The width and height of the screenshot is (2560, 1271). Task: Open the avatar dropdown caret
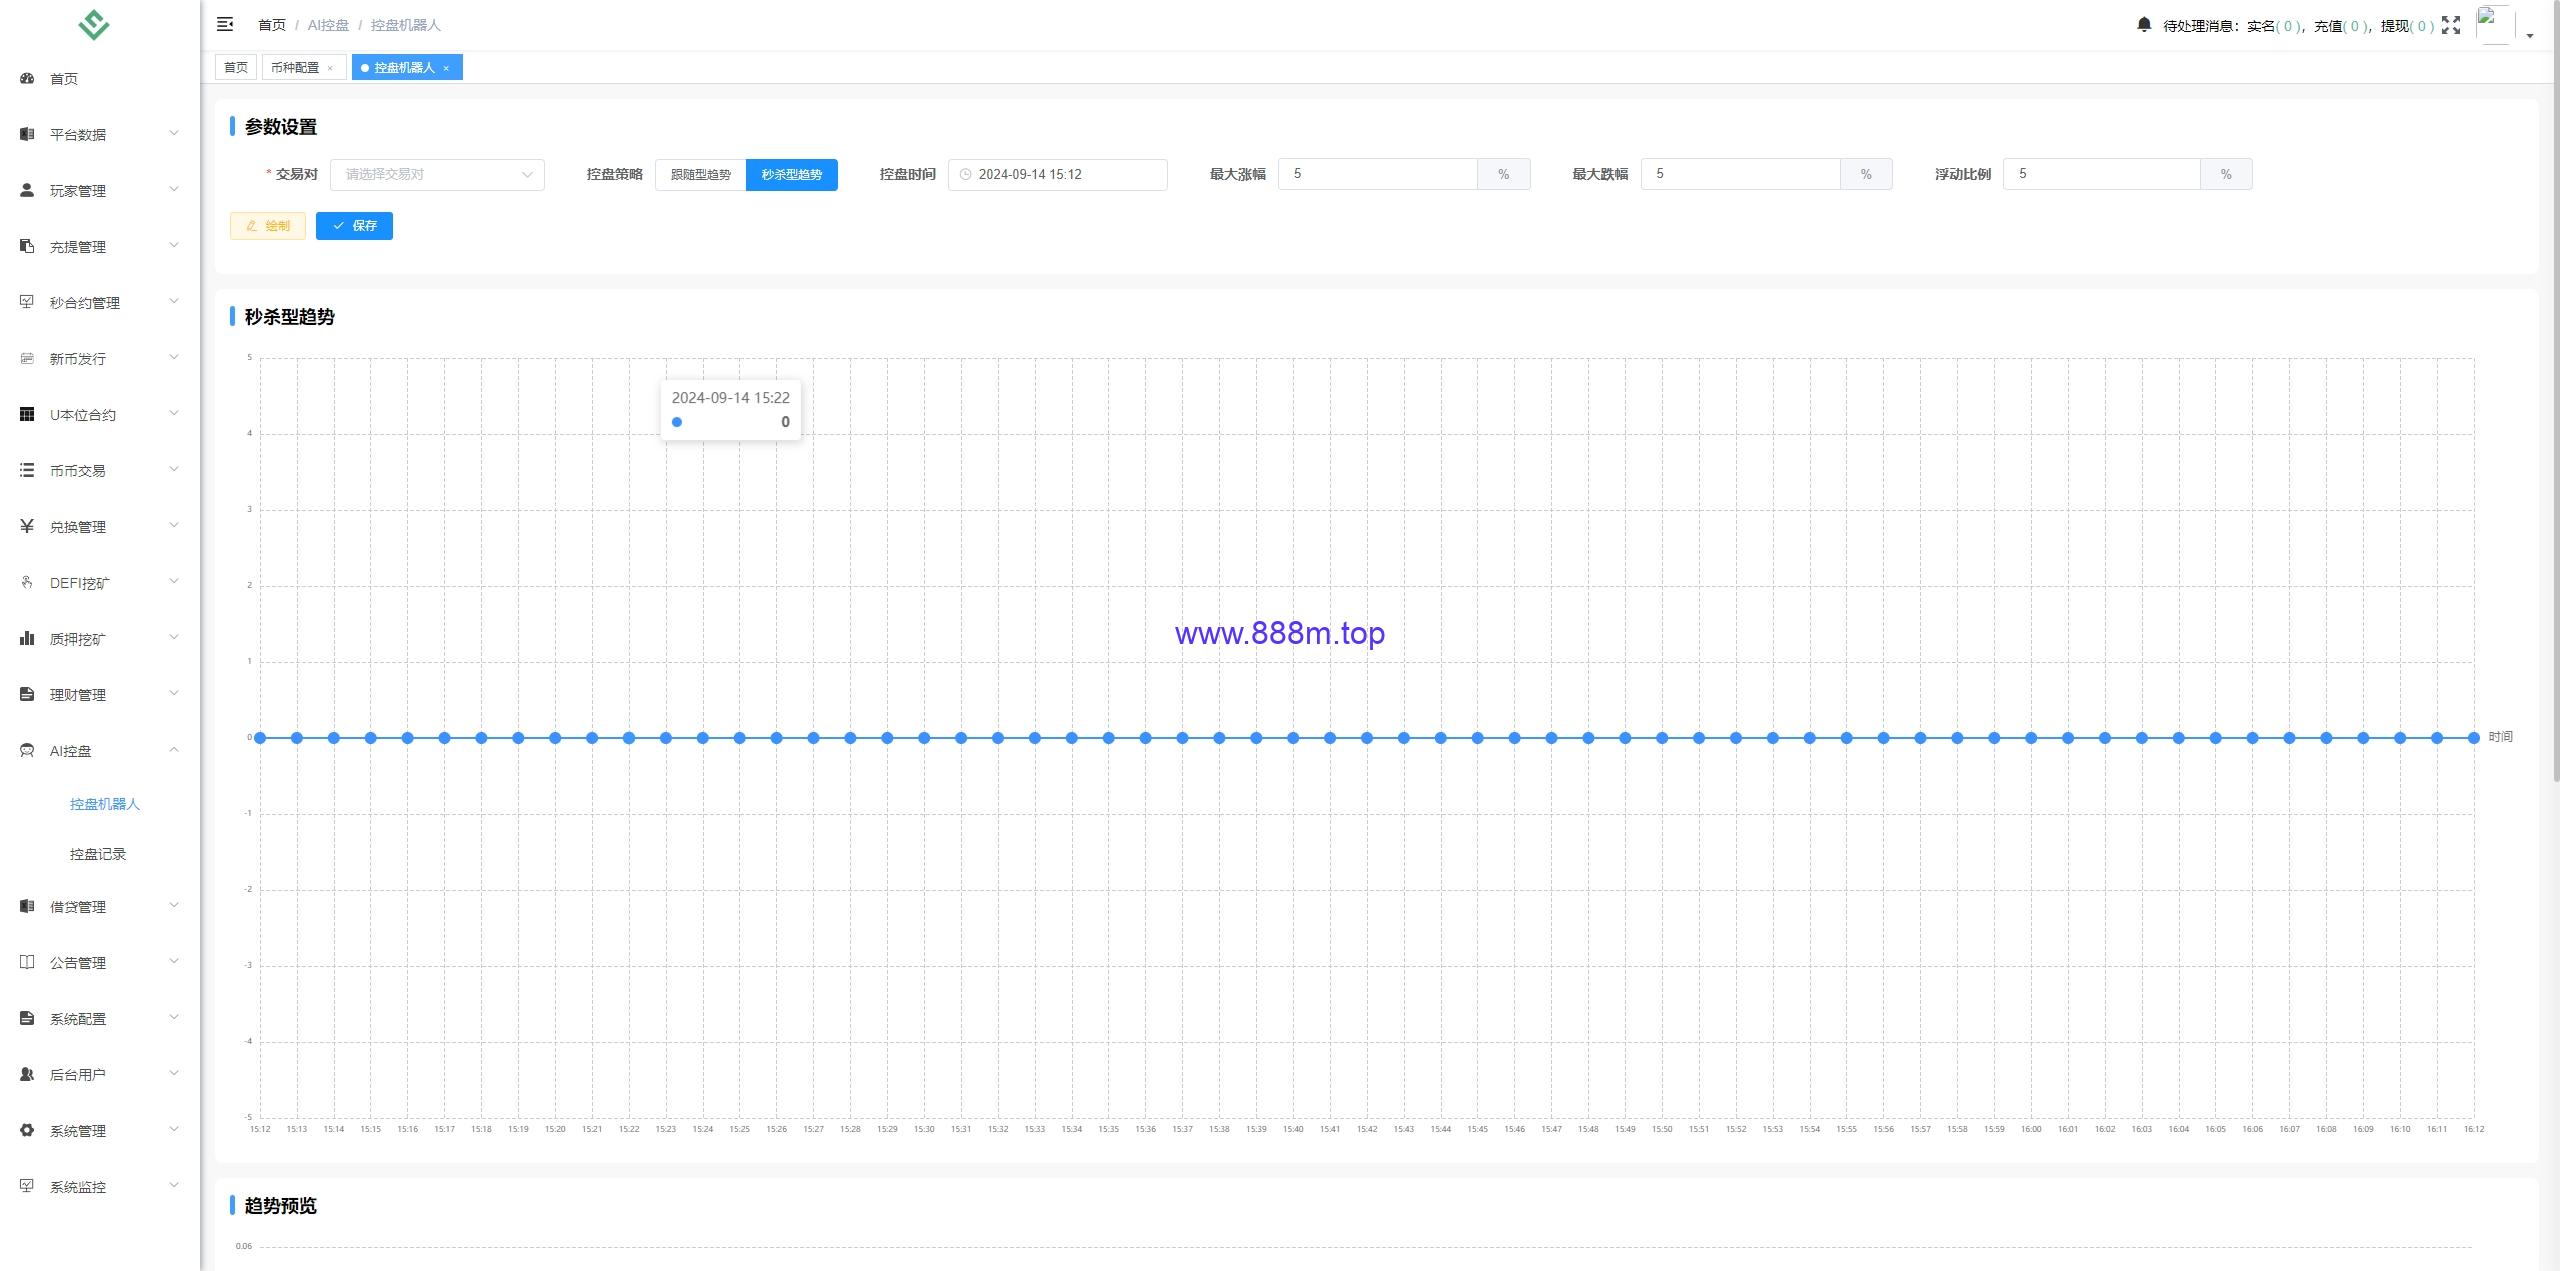tap(2530, 35)
